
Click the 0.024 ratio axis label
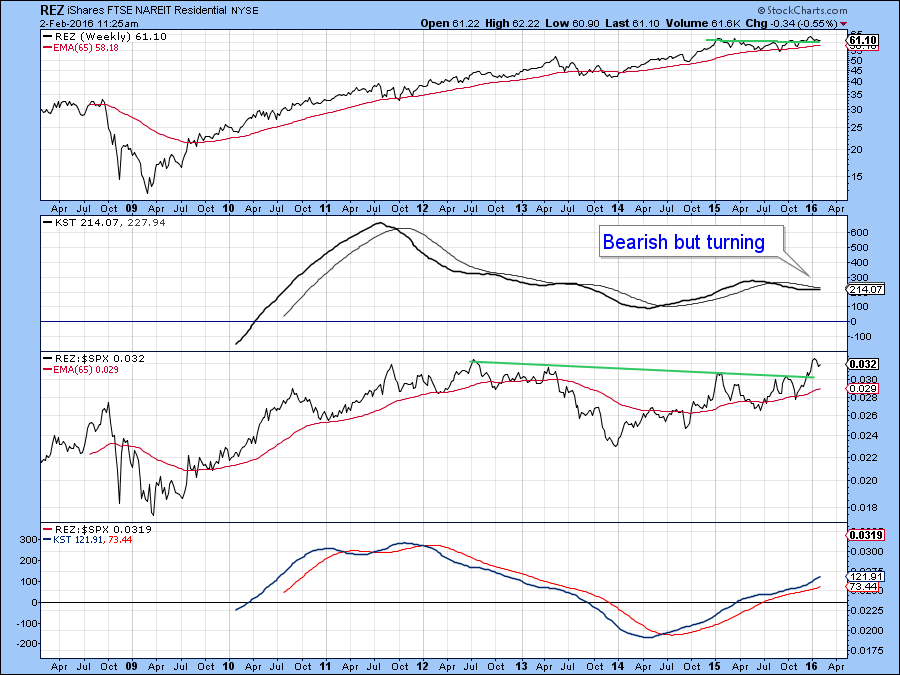tap(863, 436)
